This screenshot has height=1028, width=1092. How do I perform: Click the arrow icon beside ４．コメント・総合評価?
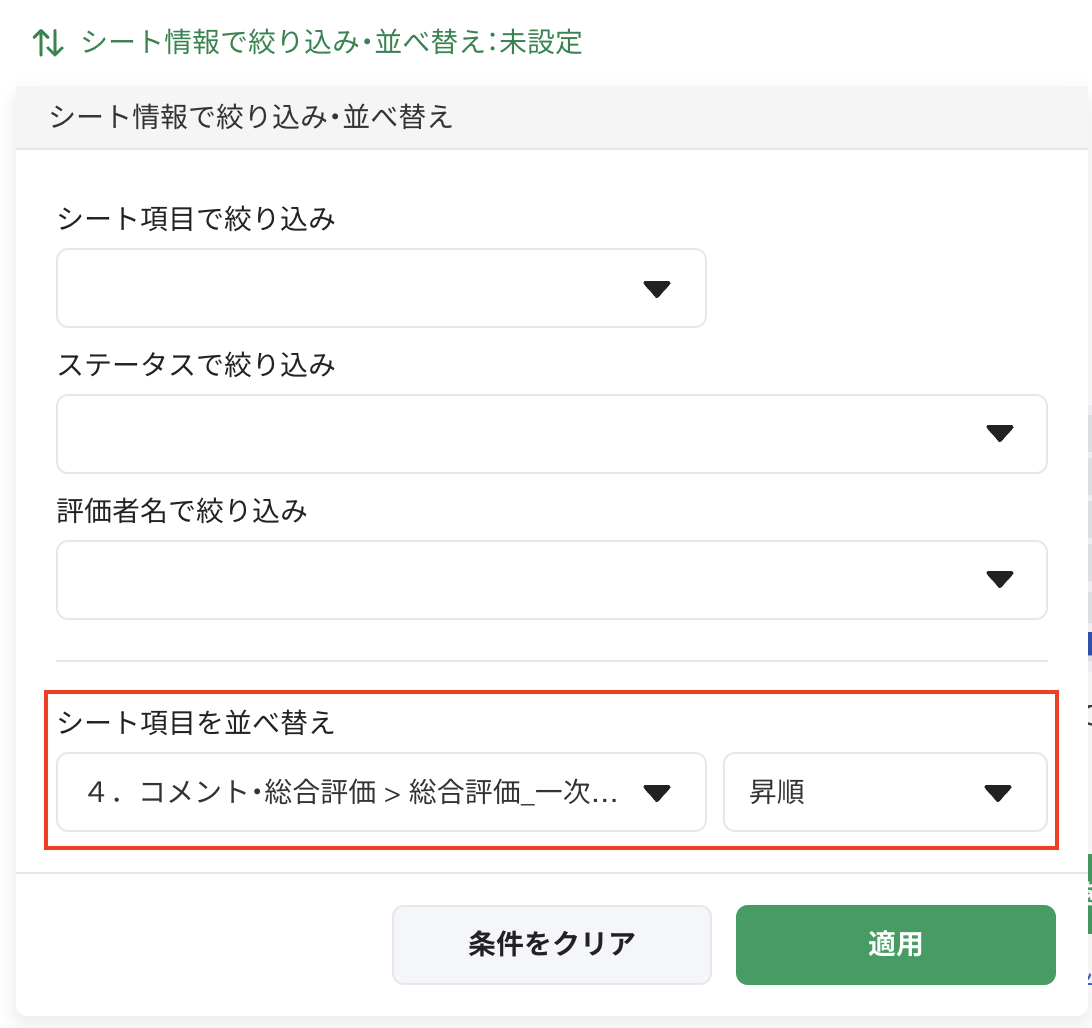[x=656, y=794]
